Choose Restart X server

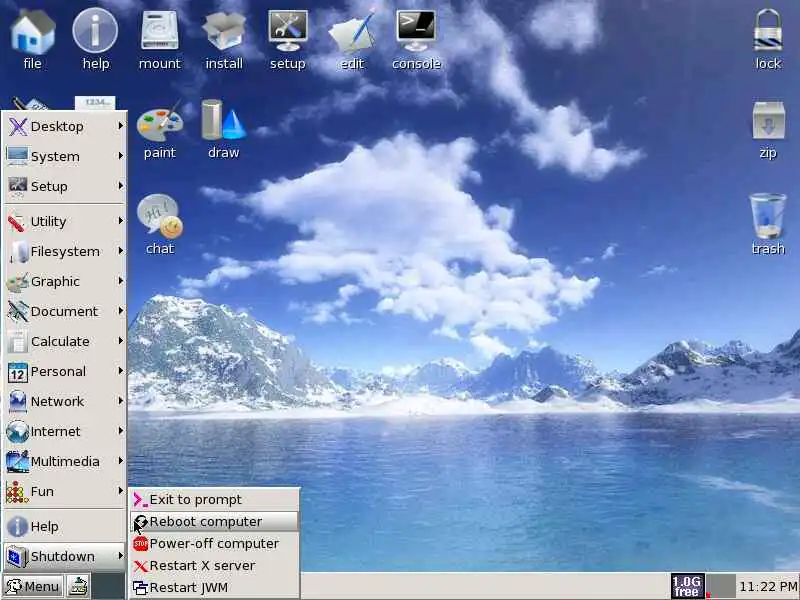(x=214, y=565)
